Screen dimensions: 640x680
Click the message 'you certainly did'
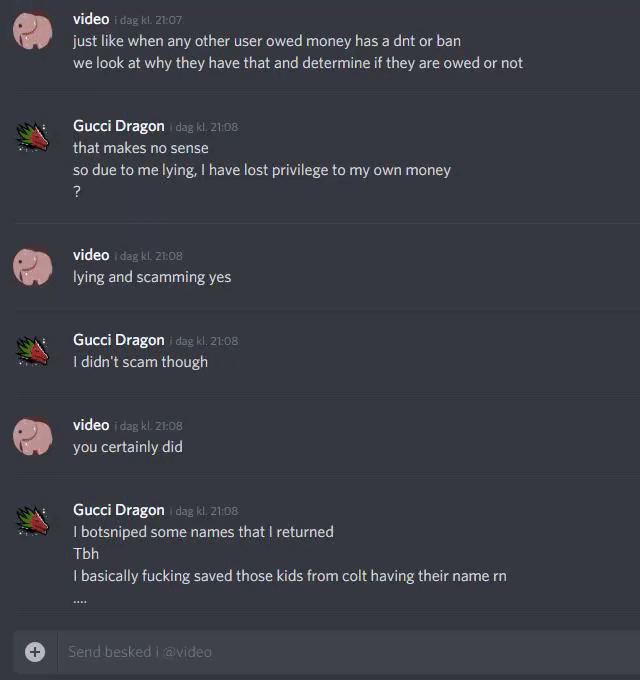128,447
